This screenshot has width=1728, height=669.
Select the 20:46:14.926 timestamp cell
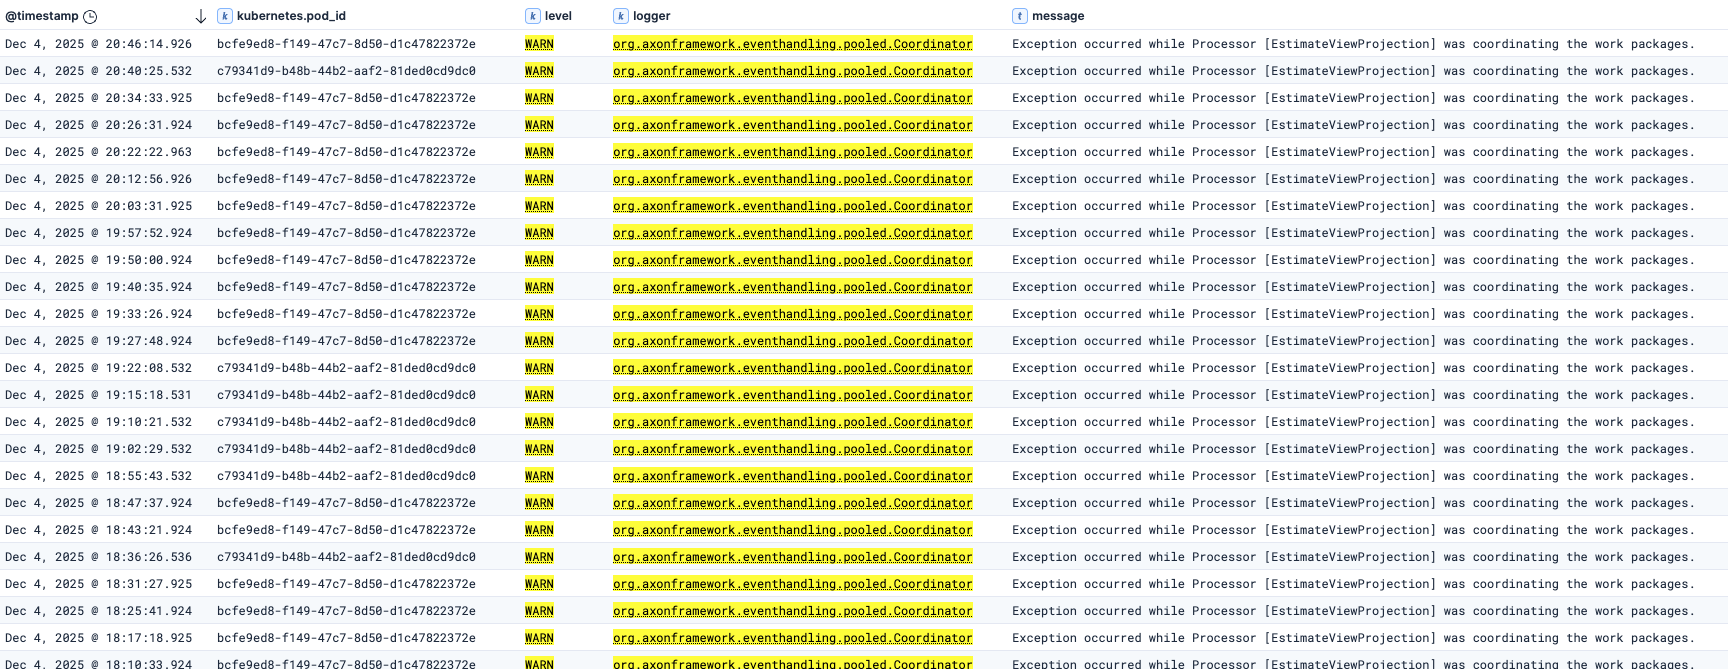tap(98, 44)
